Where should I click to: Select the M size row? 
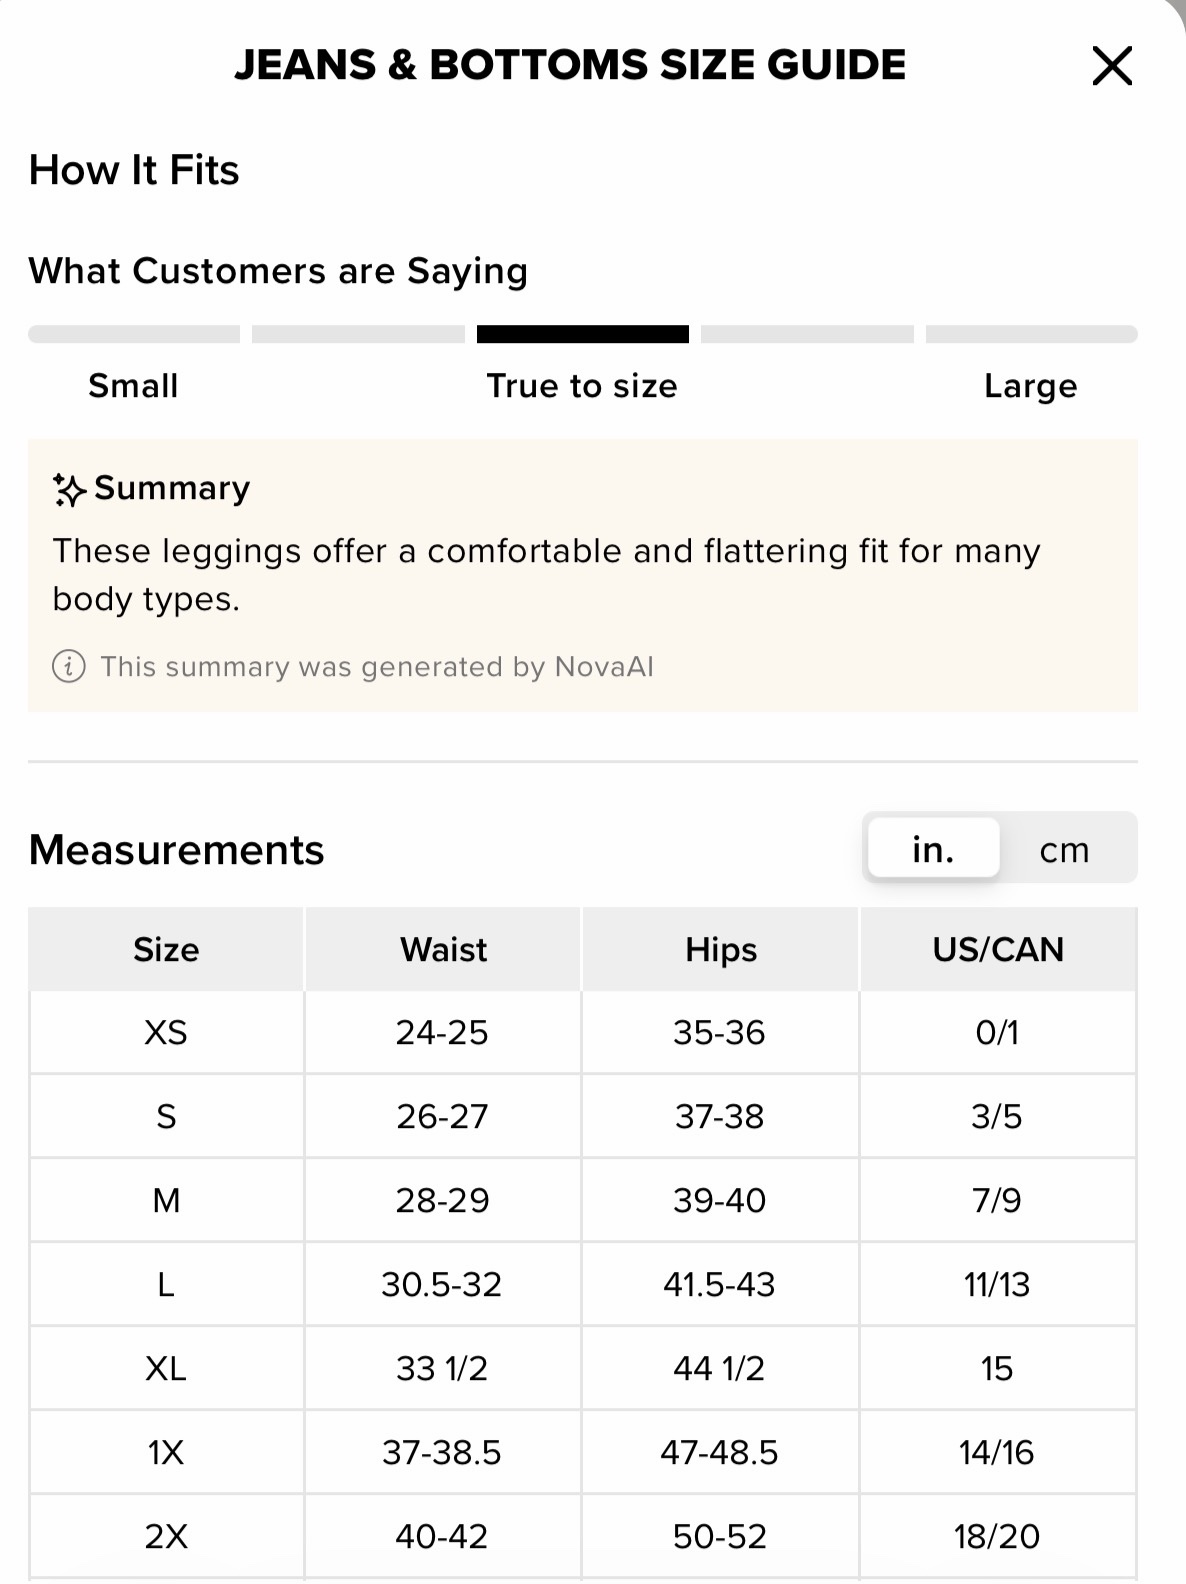pyautogui.click(x=583, y=1200)
